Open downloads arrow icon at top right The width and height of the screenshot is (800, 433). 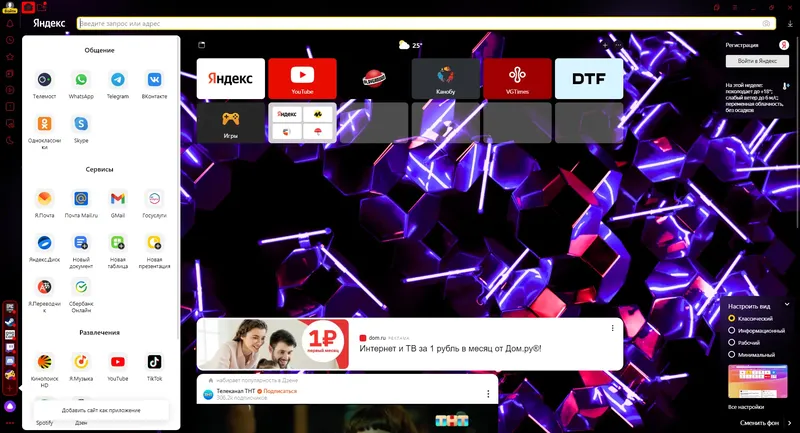click(x=790, y=23)
